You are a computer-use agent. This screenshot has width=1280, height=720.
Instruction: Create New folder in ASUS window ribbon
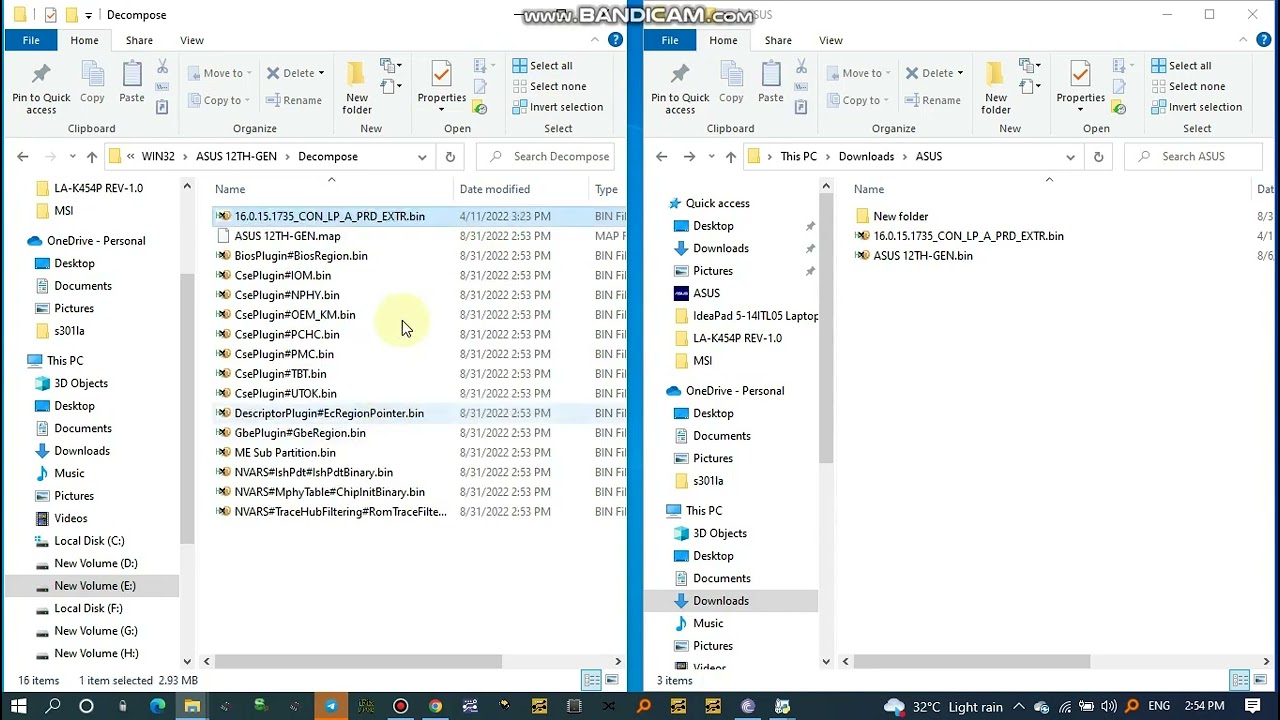(996, 87)
